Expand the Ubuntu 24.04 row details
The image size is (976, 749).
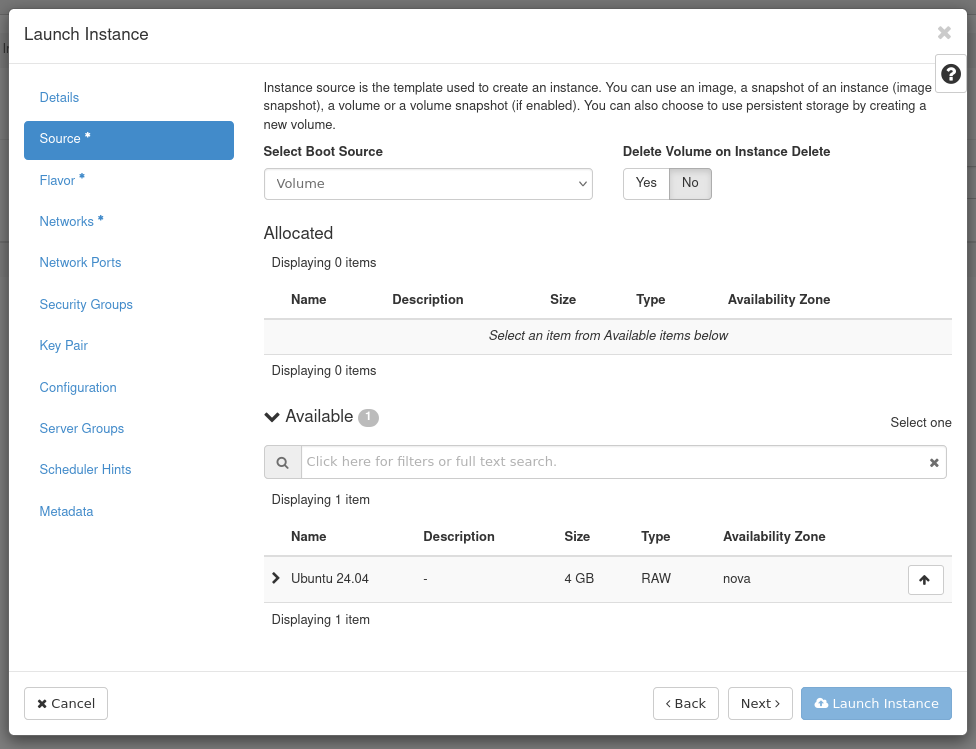click(276, 578)
